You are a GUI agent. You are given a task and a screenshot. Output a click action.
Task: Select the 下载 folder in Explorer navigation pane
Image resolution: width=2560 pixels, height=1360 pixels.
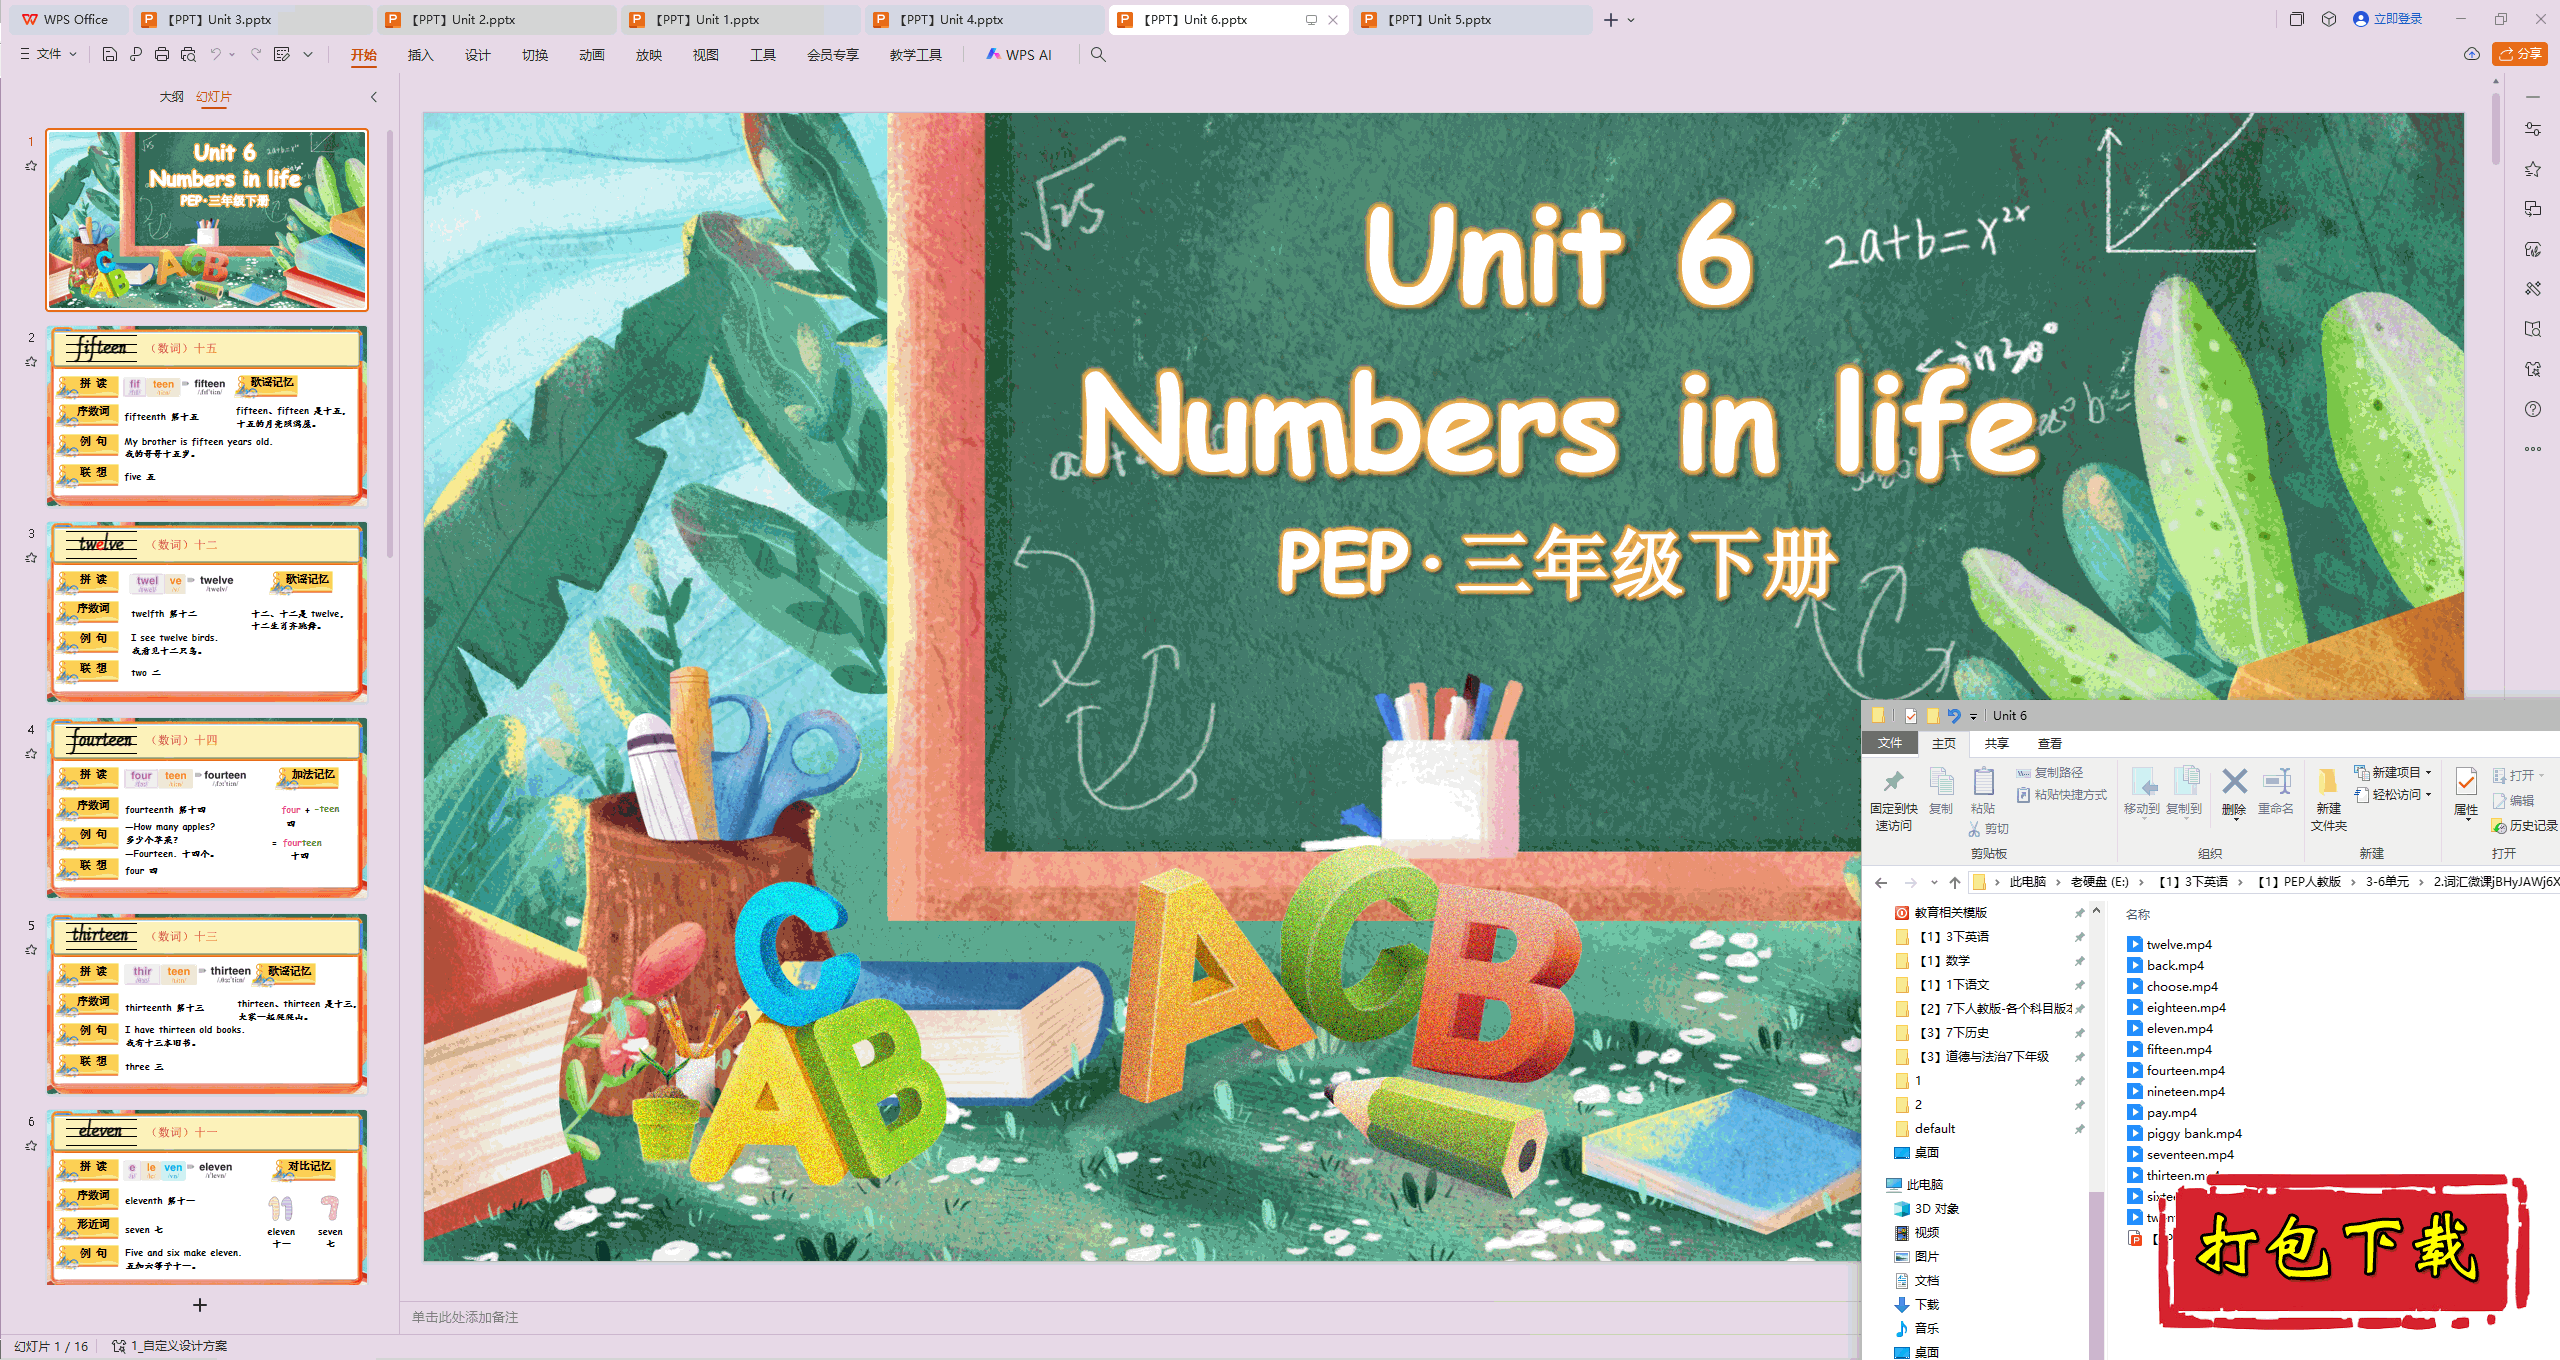1916,1305
